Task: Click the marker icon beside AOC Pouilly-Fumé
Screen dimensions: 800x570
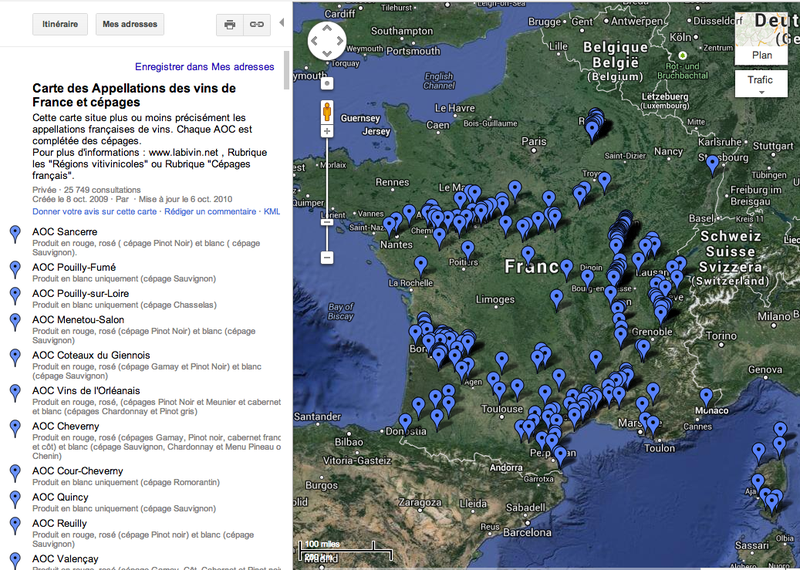Action: tap(15, 270)
